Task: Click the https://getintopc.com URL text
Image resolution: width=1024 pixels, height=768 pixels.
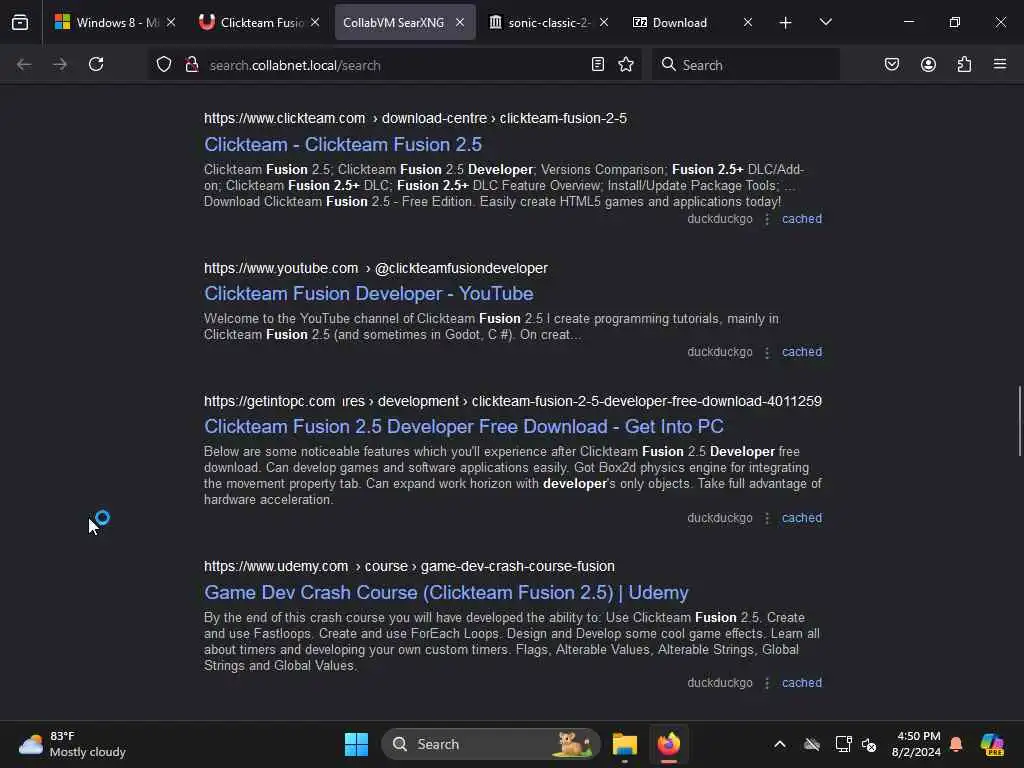Action: [x=269, y=401]
